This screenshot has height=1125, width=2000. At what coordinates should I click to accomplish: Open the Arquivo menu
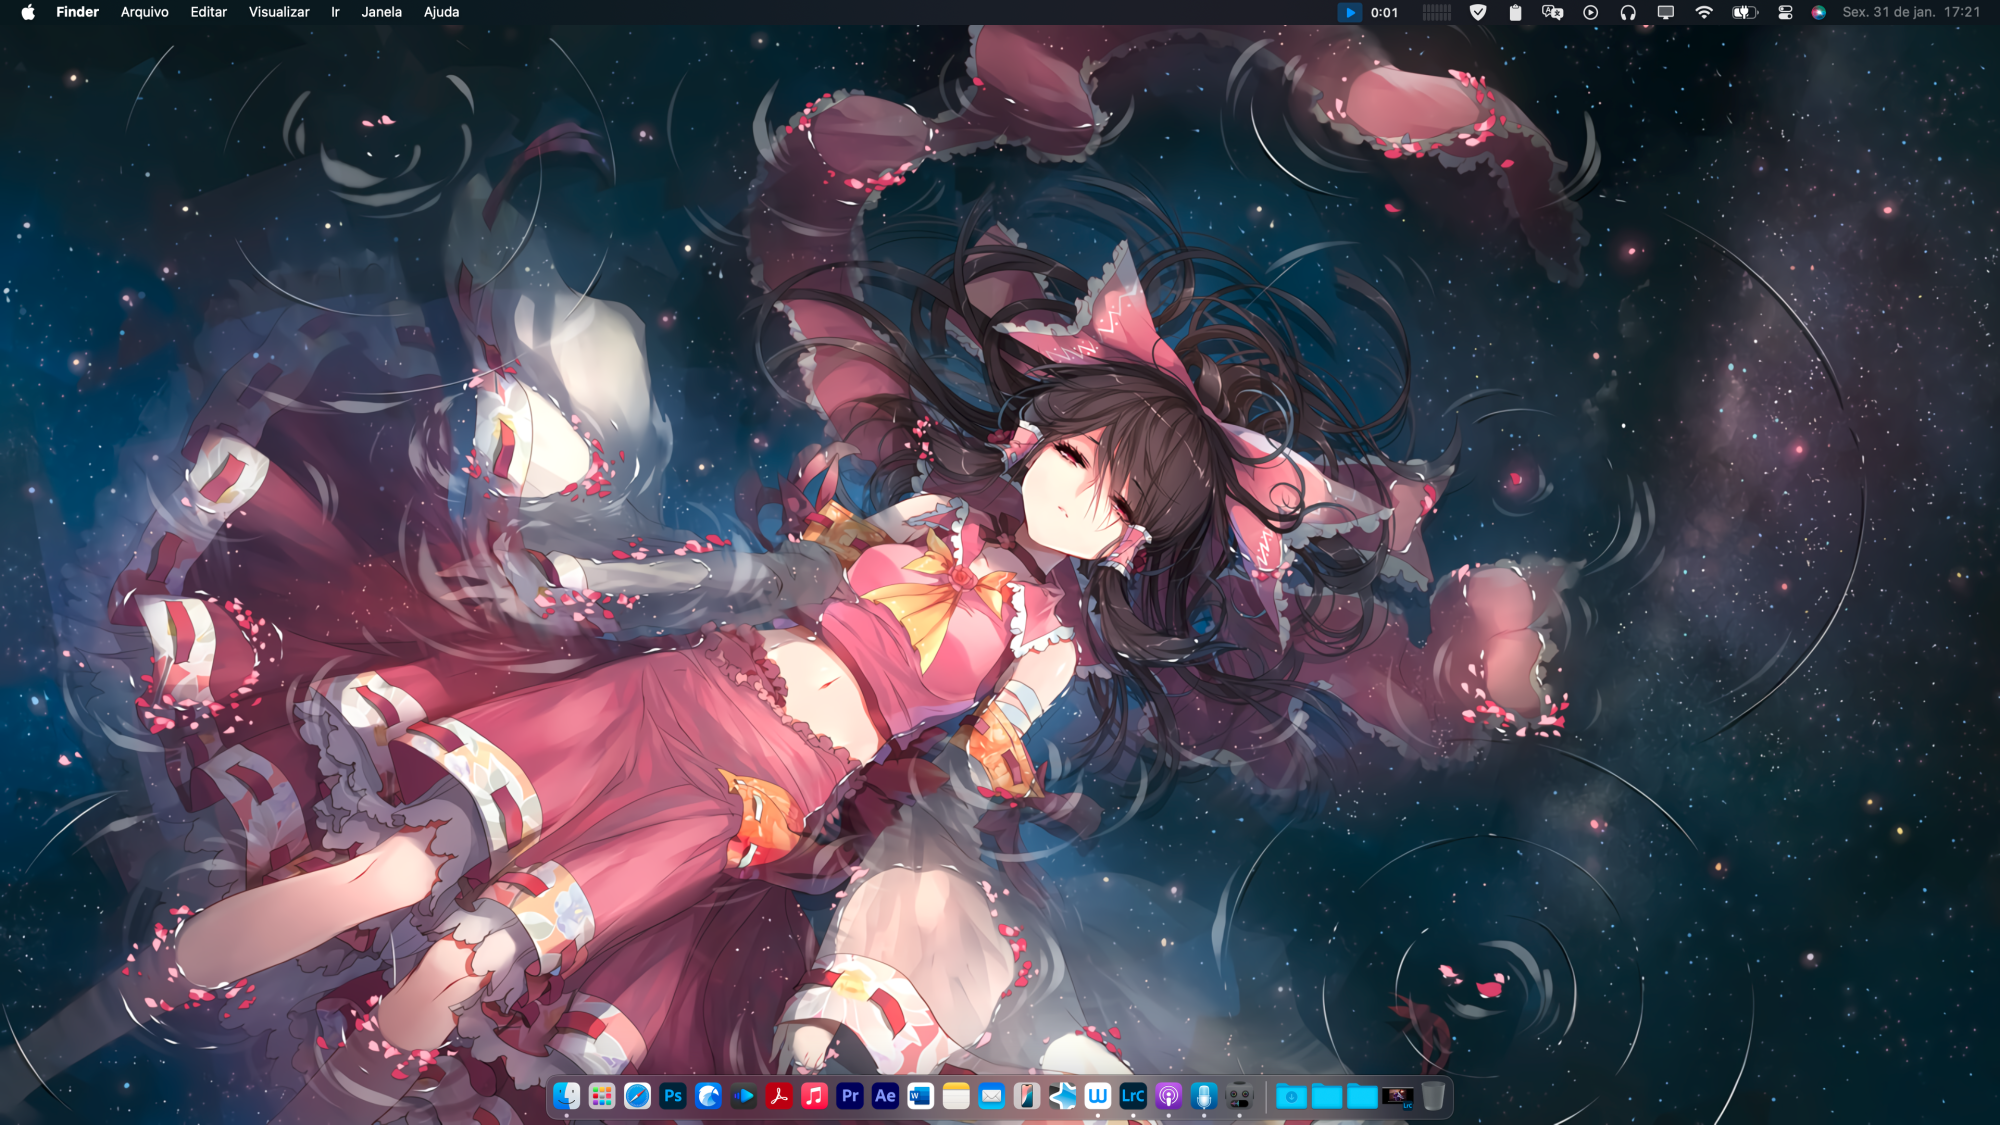tap(144, 12)
